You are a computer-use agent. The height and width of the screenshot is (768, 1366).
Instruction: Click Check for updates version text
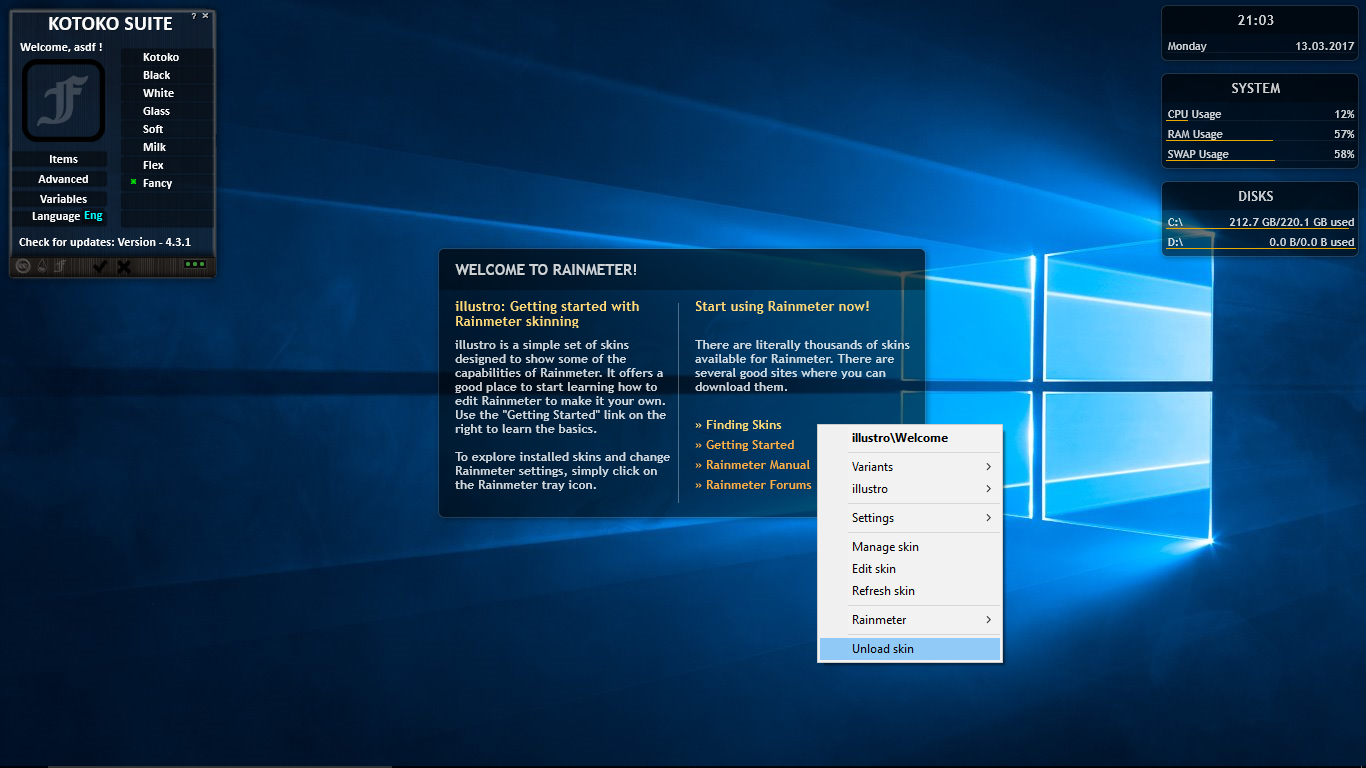(105, 242)
